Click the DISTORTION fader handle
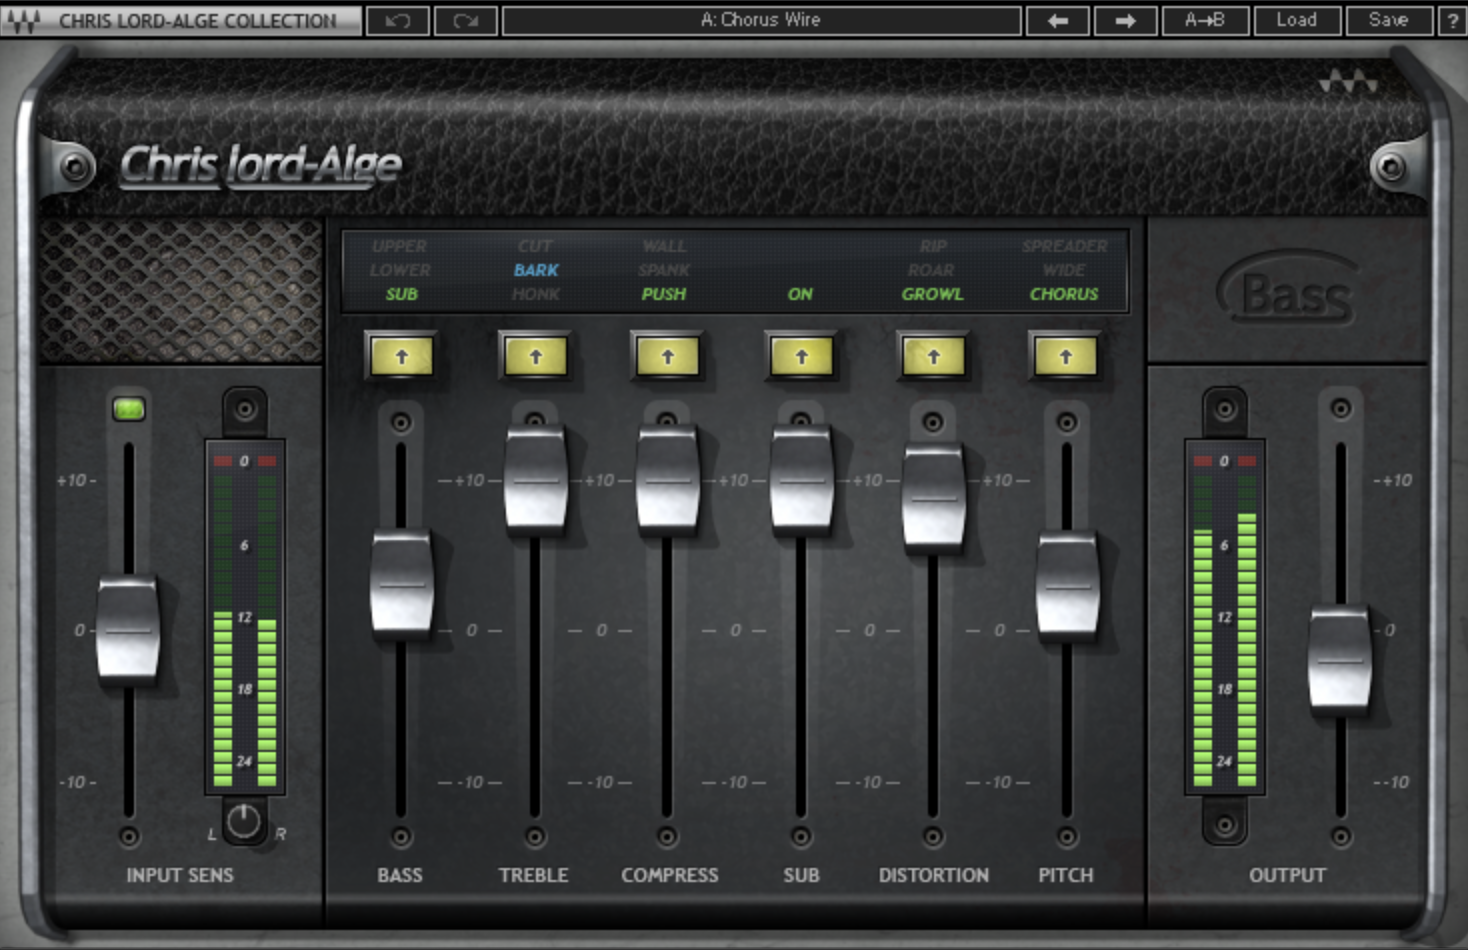 coord(933,498)
